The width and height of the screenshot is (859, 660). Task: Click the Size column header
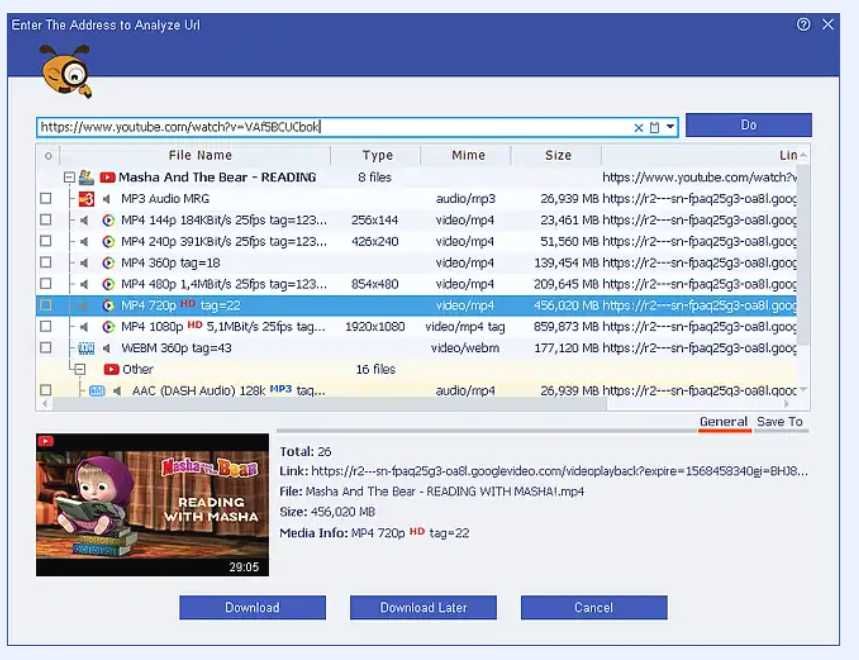click(x=557, y=156)
